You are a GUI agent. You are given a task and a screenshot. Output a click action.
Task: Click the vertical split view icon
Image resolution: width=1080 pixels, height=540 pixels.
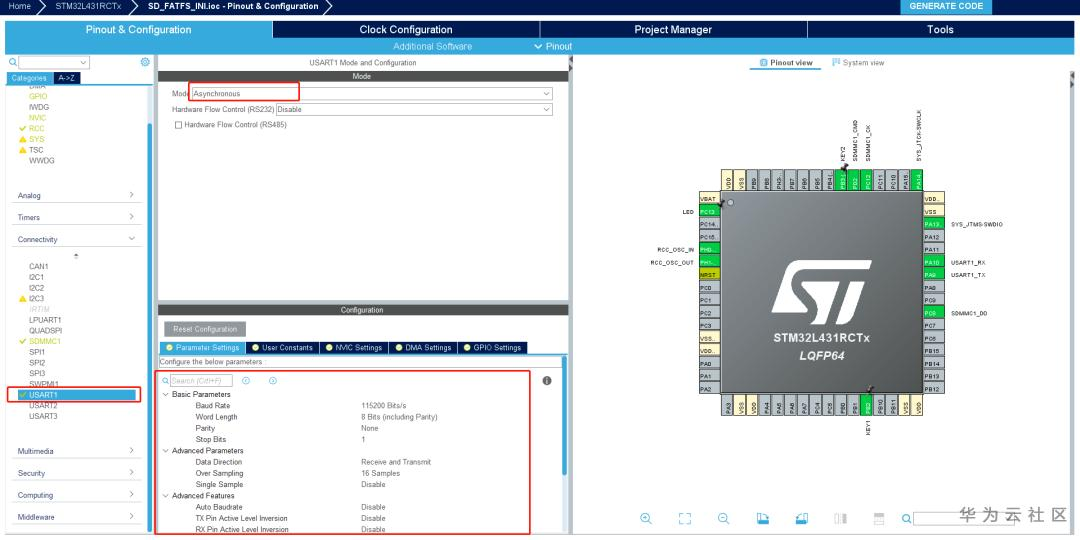click(840, 518)
